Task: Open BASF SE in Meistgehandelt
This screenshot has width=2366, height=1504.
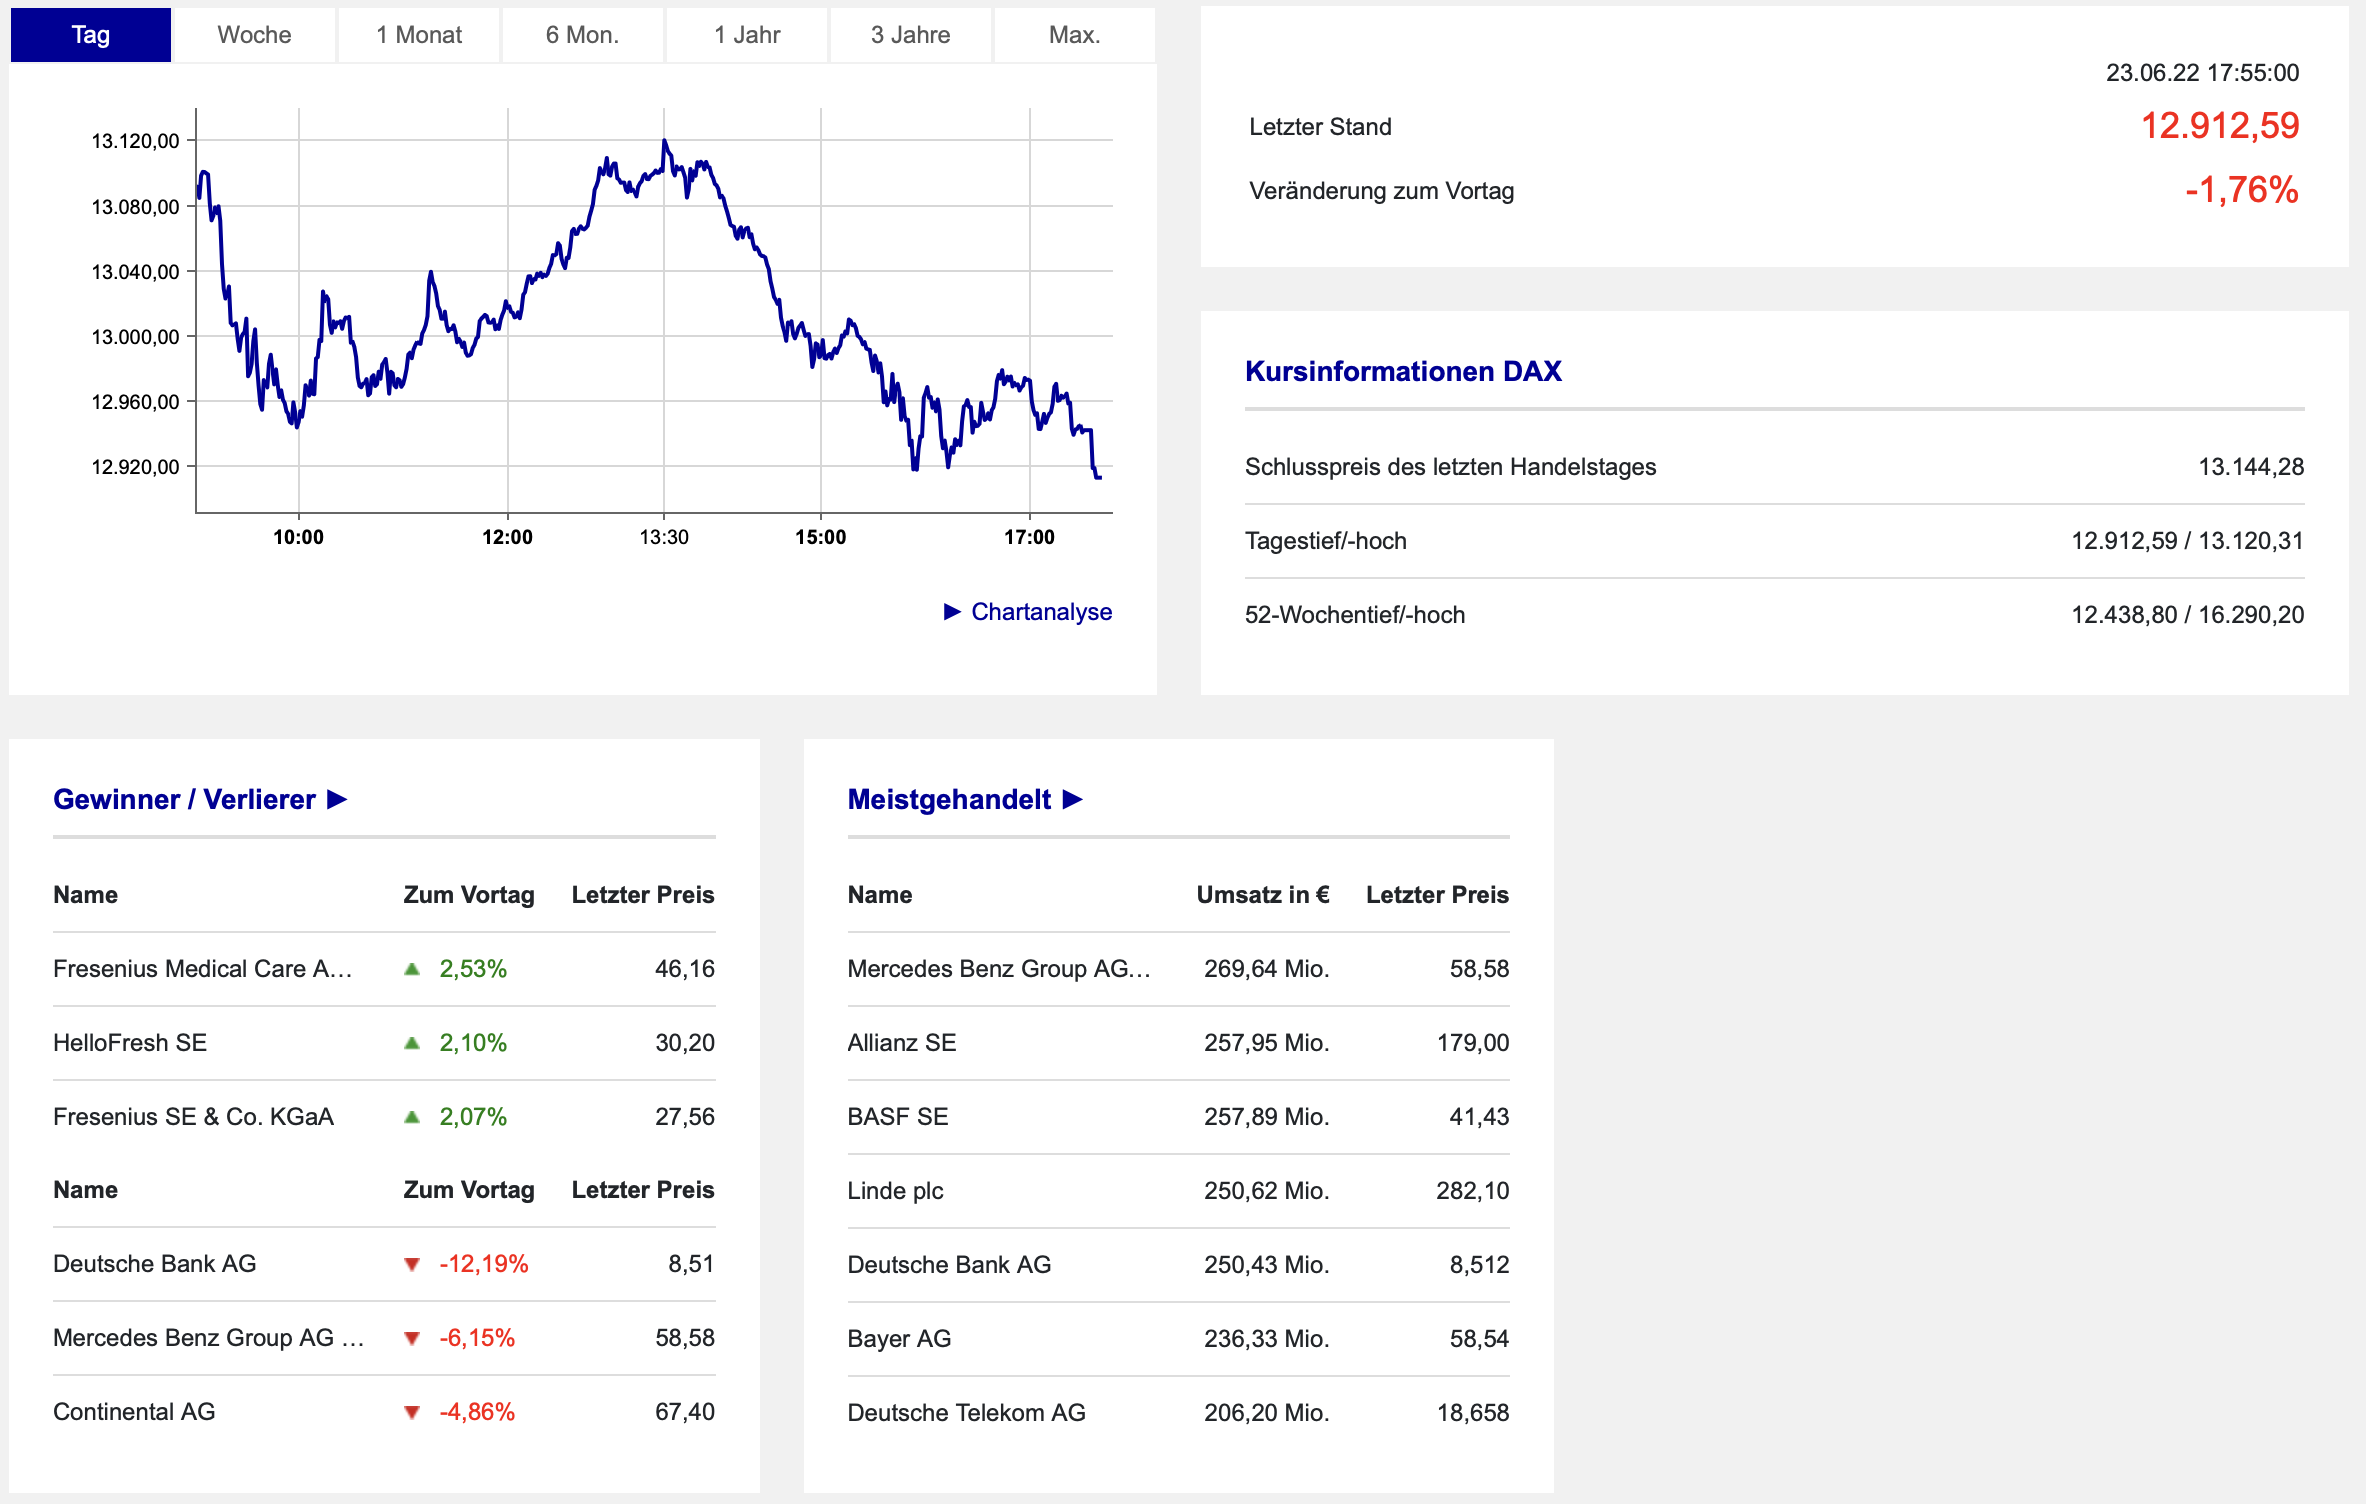Action: [898, 1117]
